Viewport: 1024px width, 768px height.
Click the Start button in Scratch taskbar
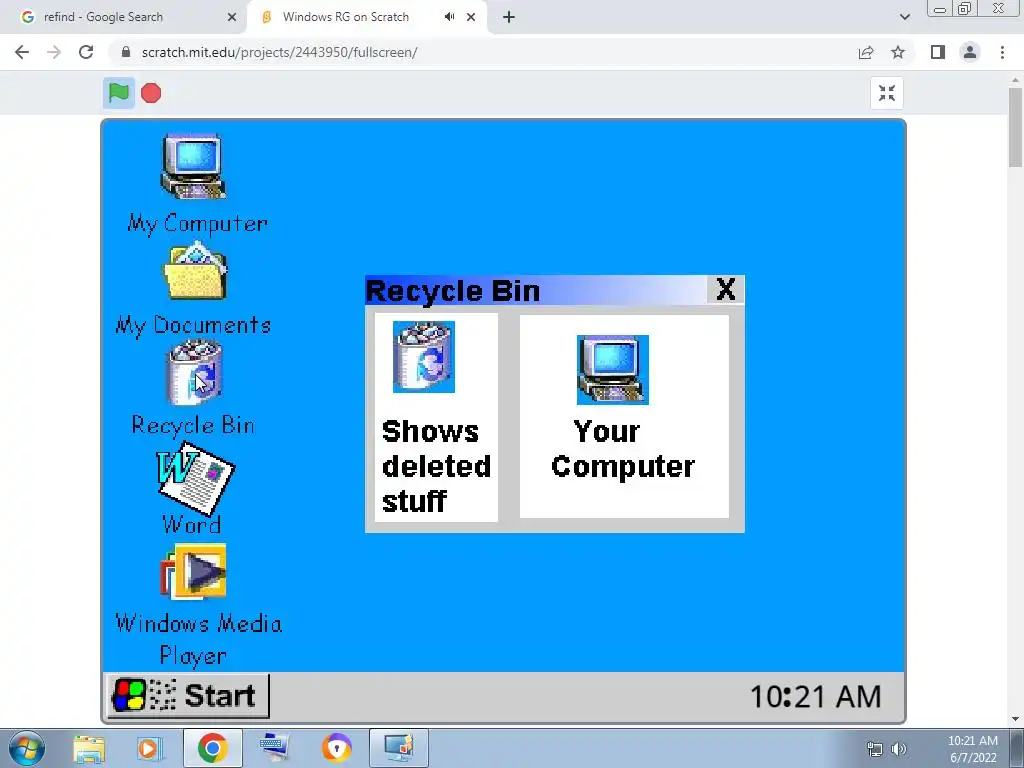coord(188,696)
